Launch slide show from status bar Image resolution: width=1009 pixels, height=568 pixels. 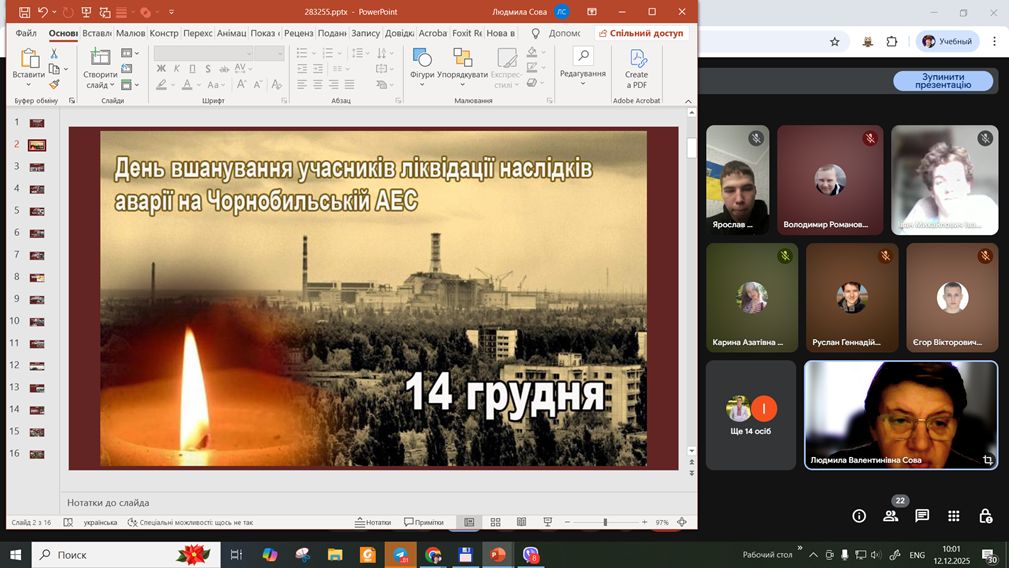pyautogui.click(x=548, y=522)
